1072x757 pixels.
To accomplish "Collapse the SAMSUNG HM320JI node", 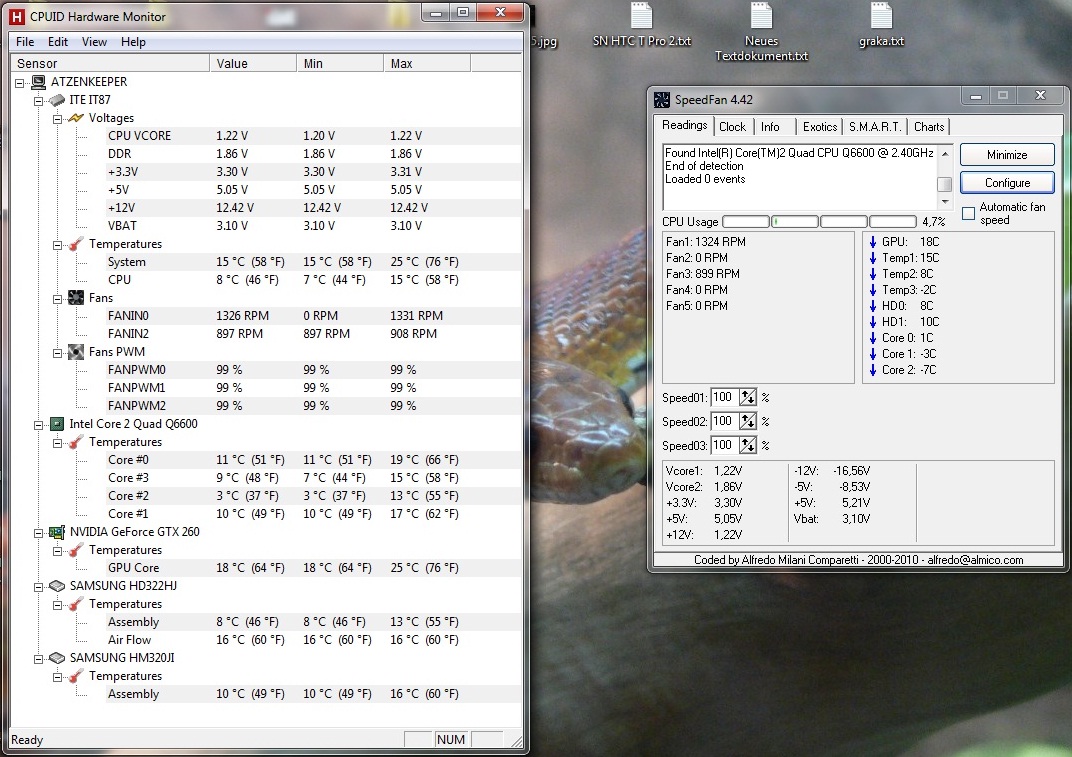I will (39, 659).
